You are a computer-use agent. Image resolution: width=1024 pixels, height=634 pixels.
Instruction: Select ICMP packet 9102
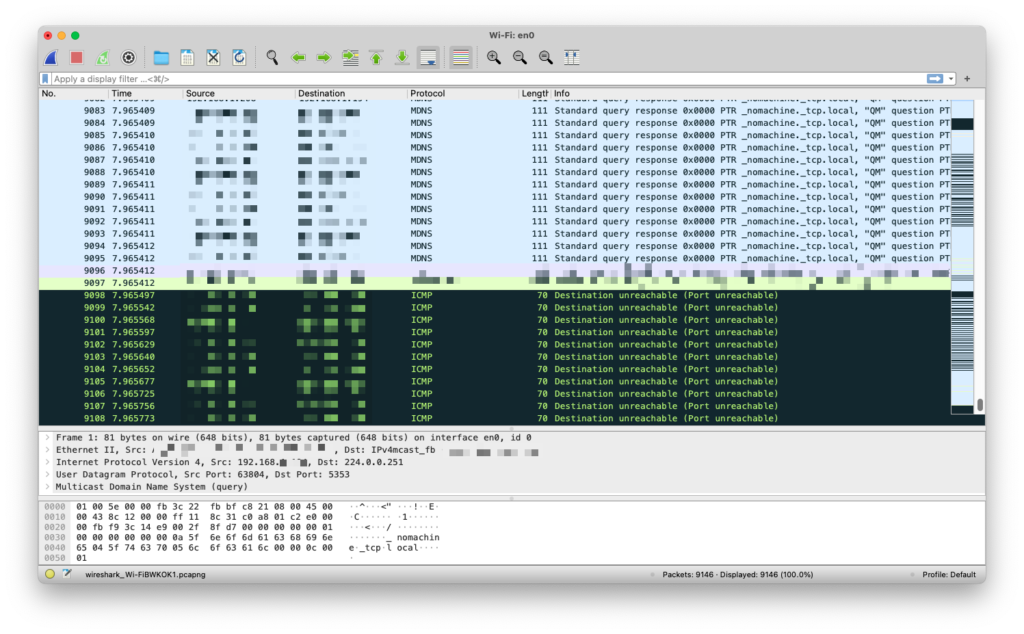click(494, 345)
